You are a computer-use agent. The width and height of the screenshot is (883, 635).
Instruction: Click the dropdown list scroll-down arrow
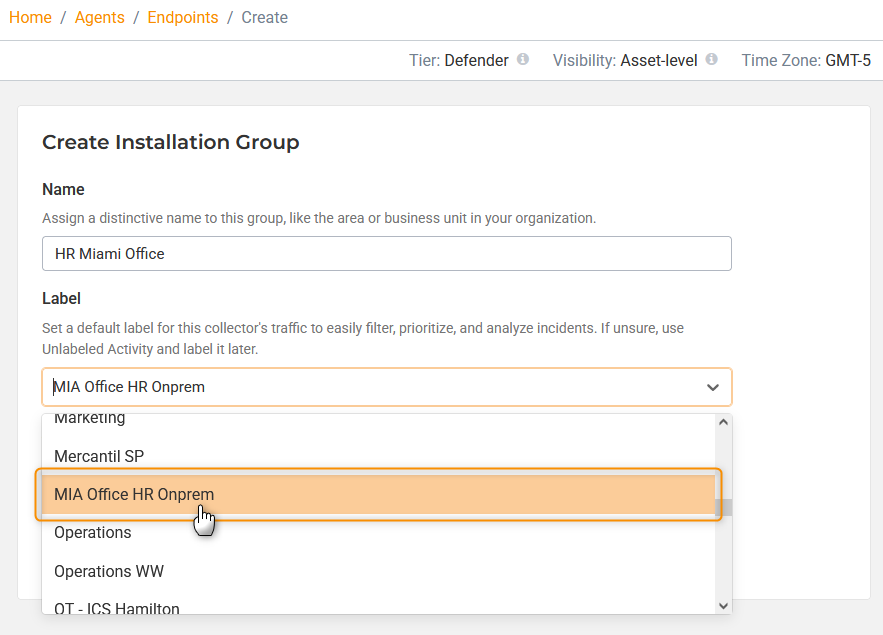(x=724, y=605)
